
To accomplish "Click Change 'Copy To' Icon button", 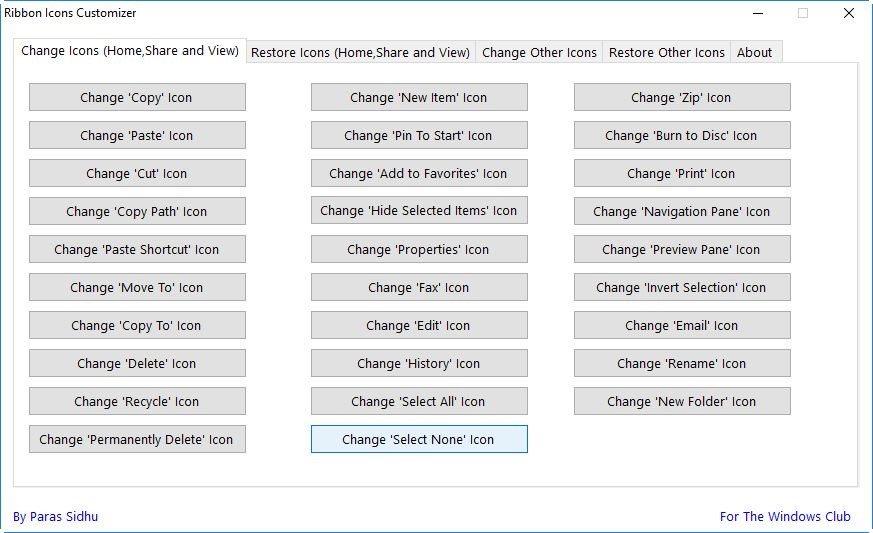I will pos(137,325).
